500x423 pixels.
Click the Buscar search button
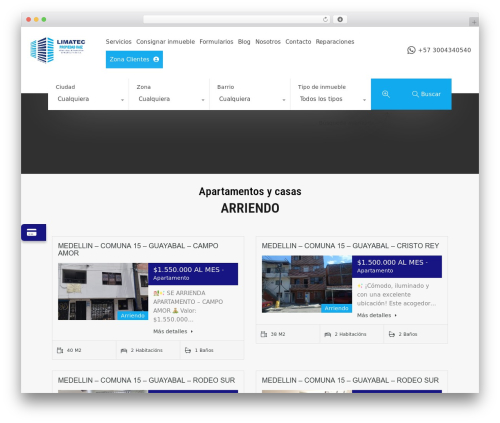(x=426, y=94)
